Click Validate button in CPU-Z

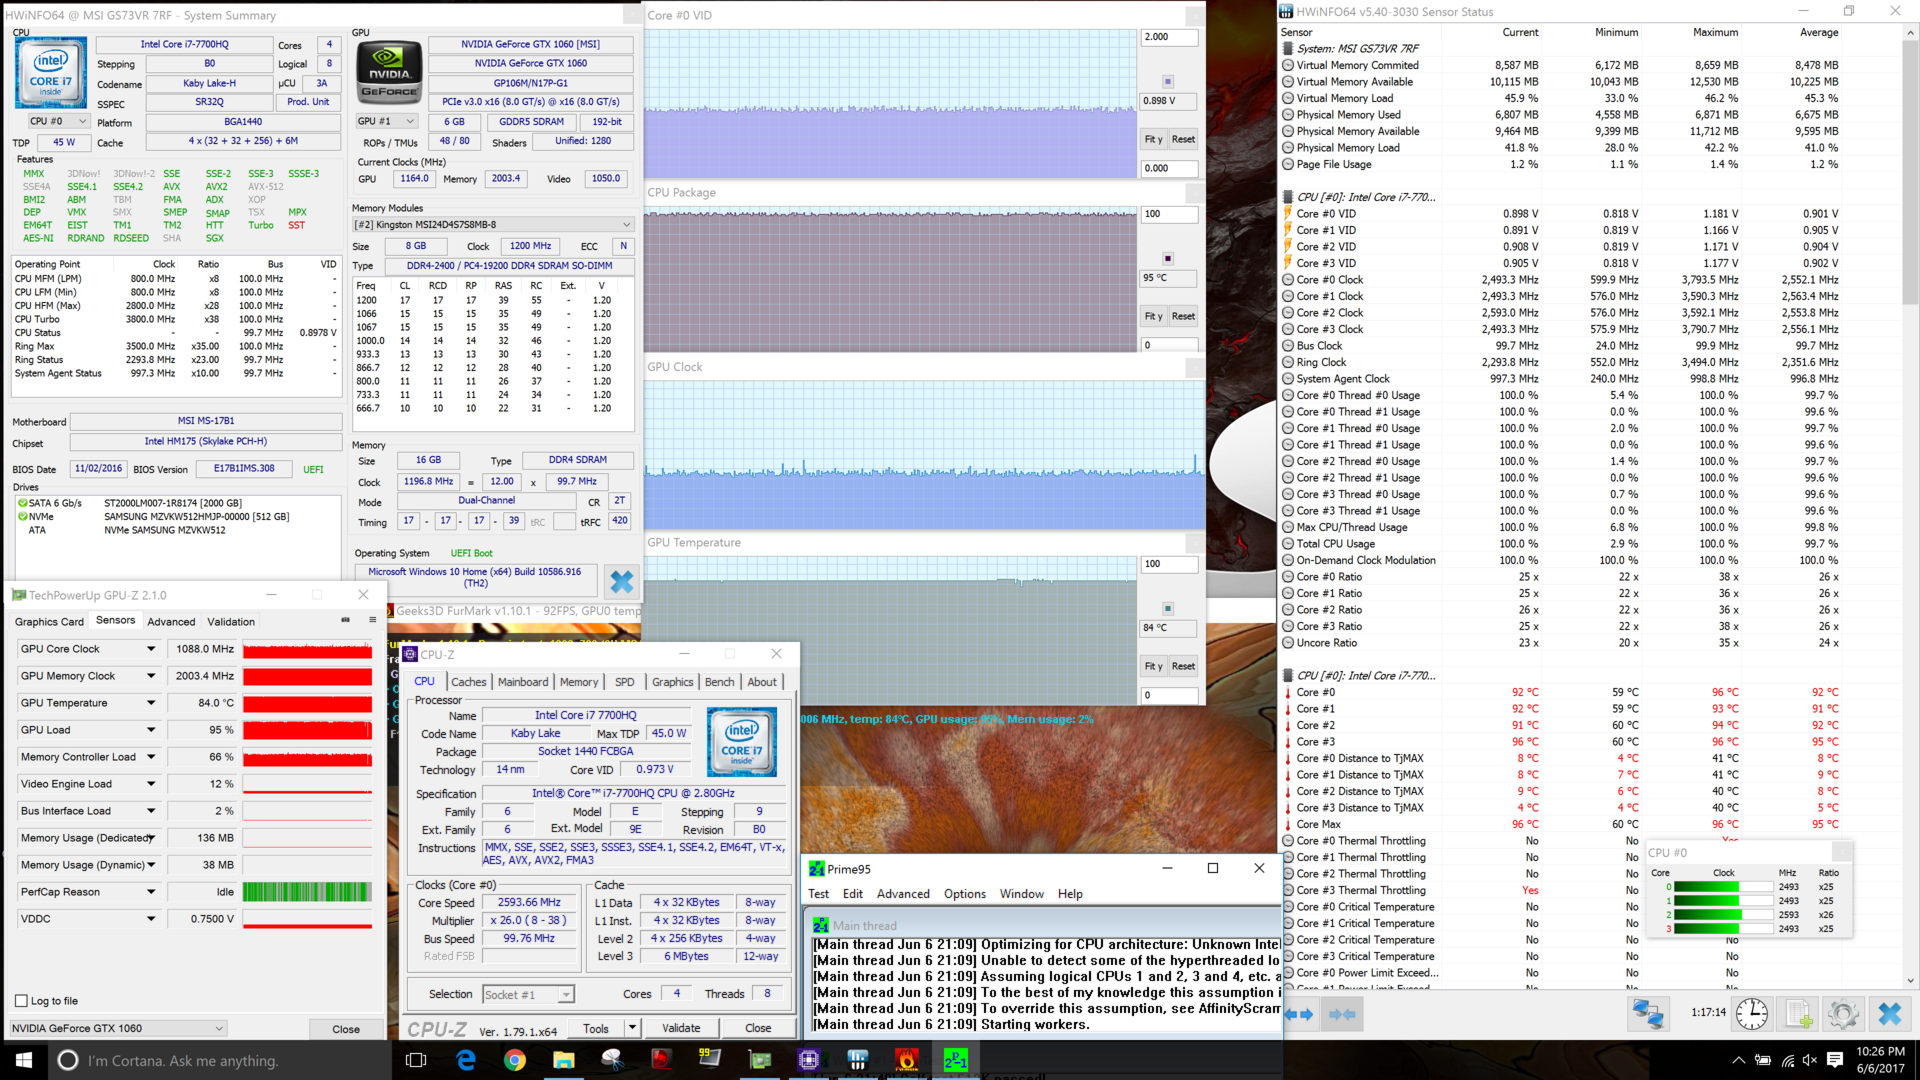tap(681, 1028)
